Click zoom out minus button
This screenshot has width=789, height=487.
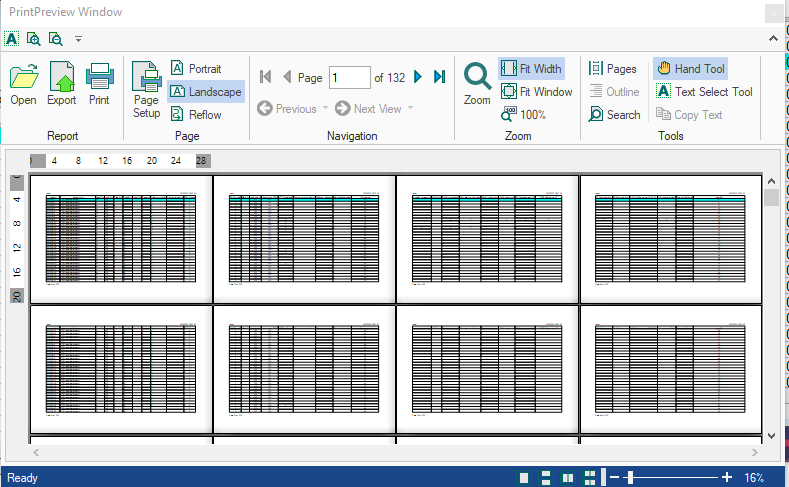tap(614, 477)
